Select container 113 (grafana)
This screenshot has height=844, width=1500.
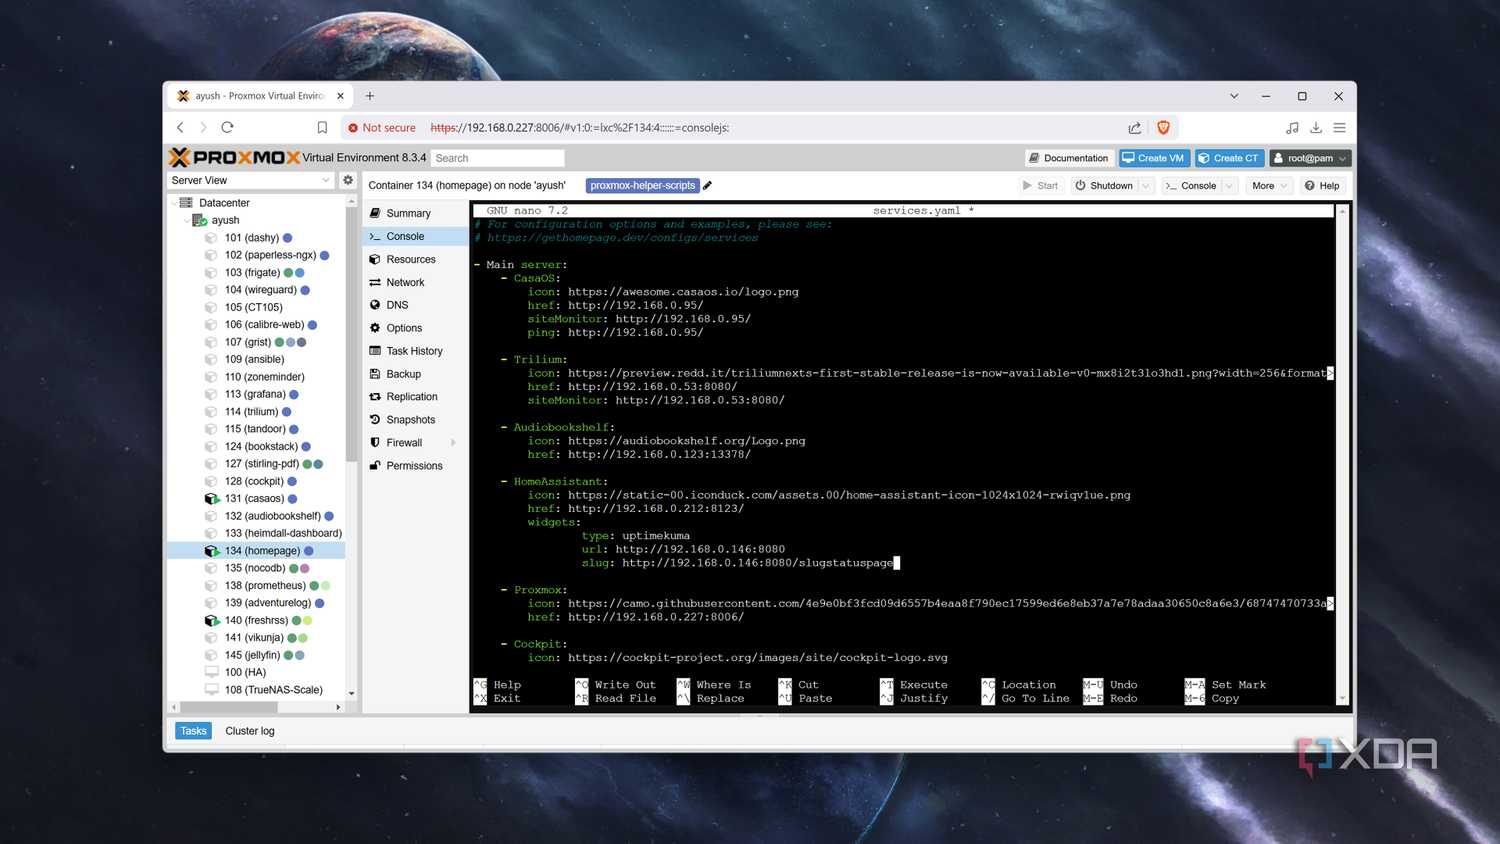coord(255,394)
